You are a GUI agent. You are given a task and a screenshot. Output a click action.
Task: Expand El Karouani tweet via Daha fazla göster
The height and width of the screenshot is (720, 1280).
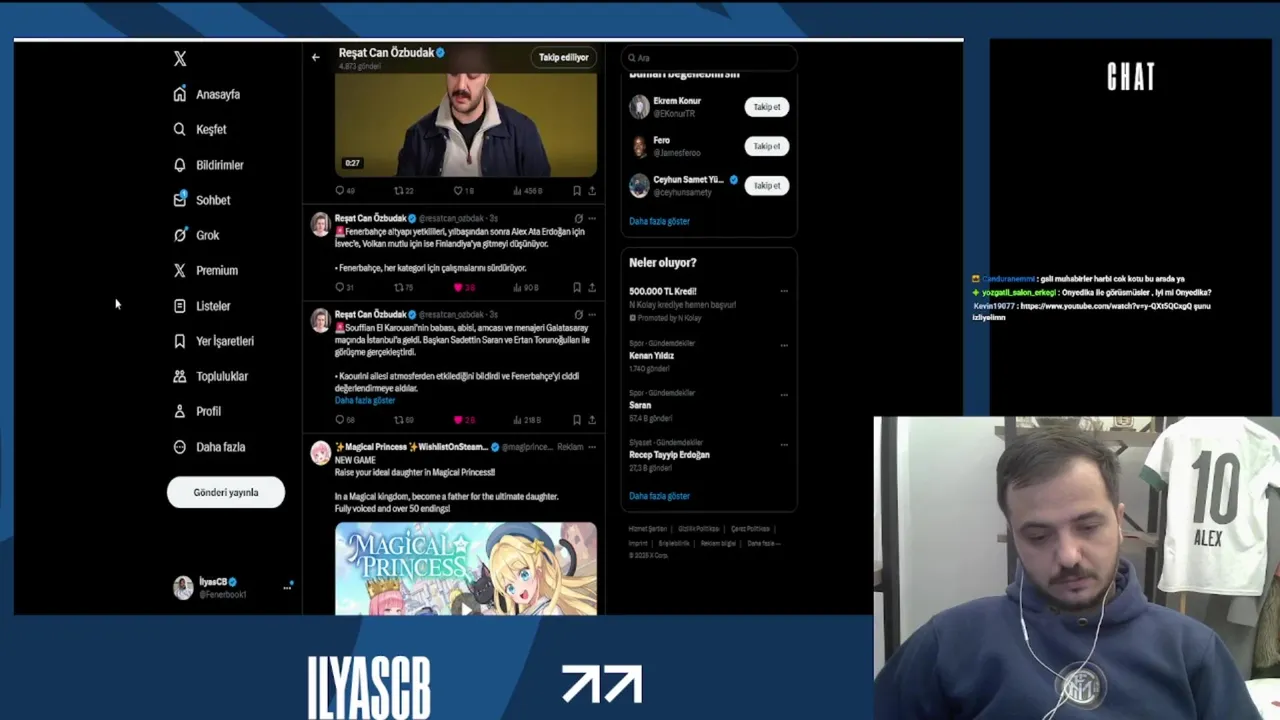365,400
